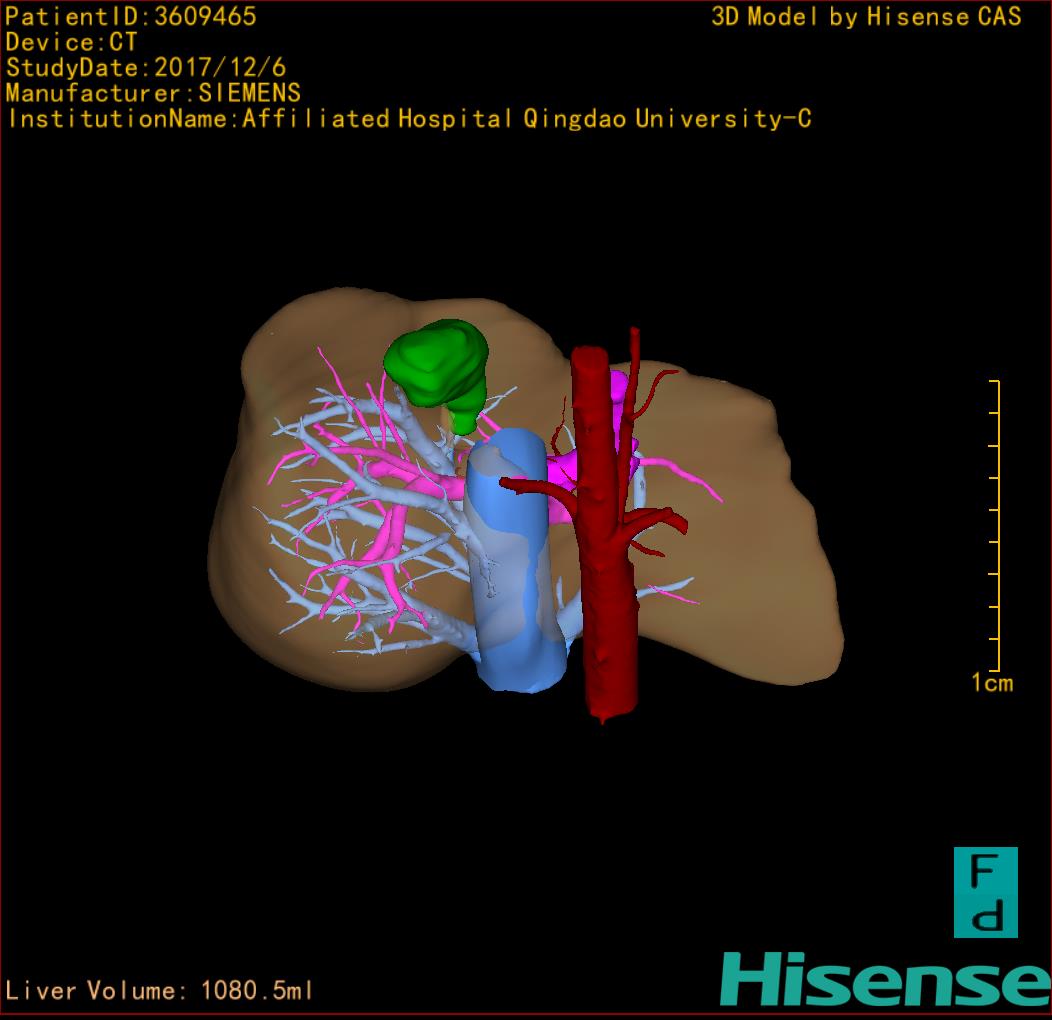Select the Liver Volume: 1080.5ml text
The width and height of the screenshot is (1052, 1020).
159,990
